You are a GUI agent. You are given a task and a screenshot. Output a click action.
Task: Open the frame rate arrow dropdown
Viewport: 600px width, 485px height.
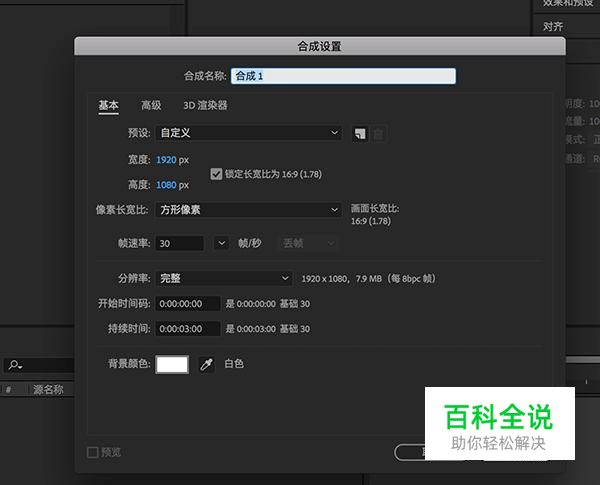click(x=221, y=243)
